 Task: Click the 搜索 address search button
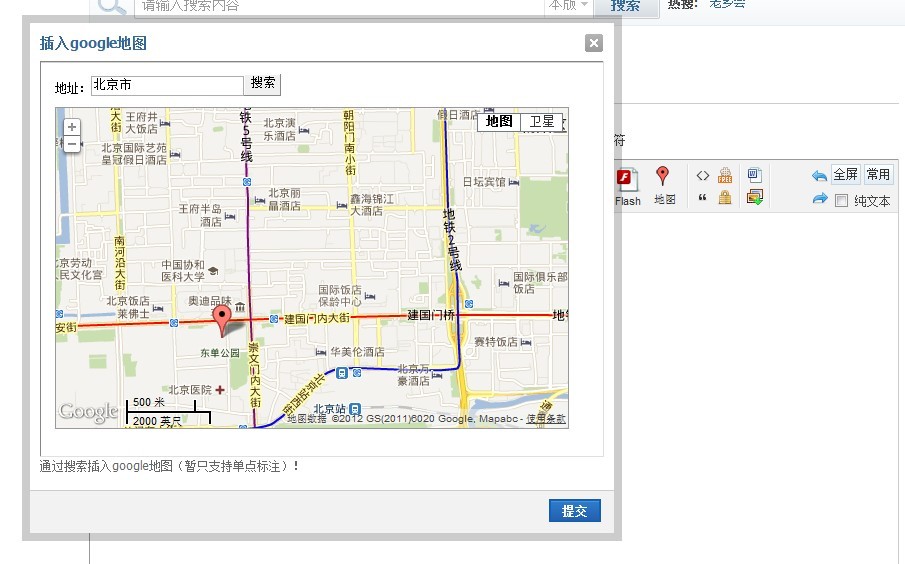click(263, 83)
